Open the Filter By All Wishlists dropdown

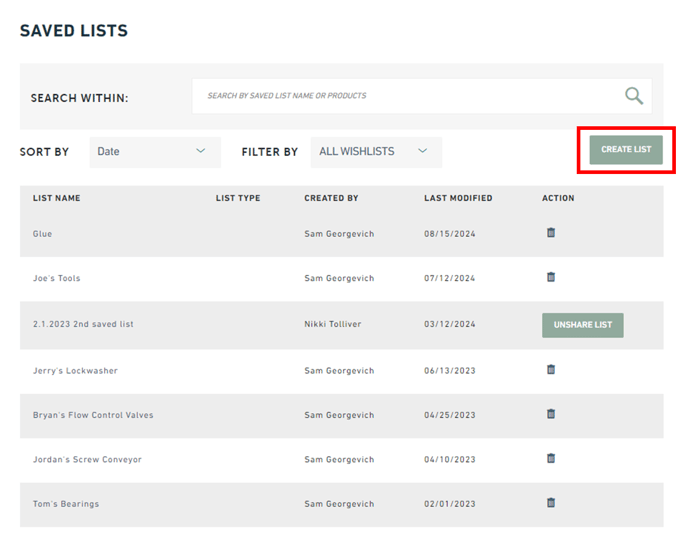376,152
